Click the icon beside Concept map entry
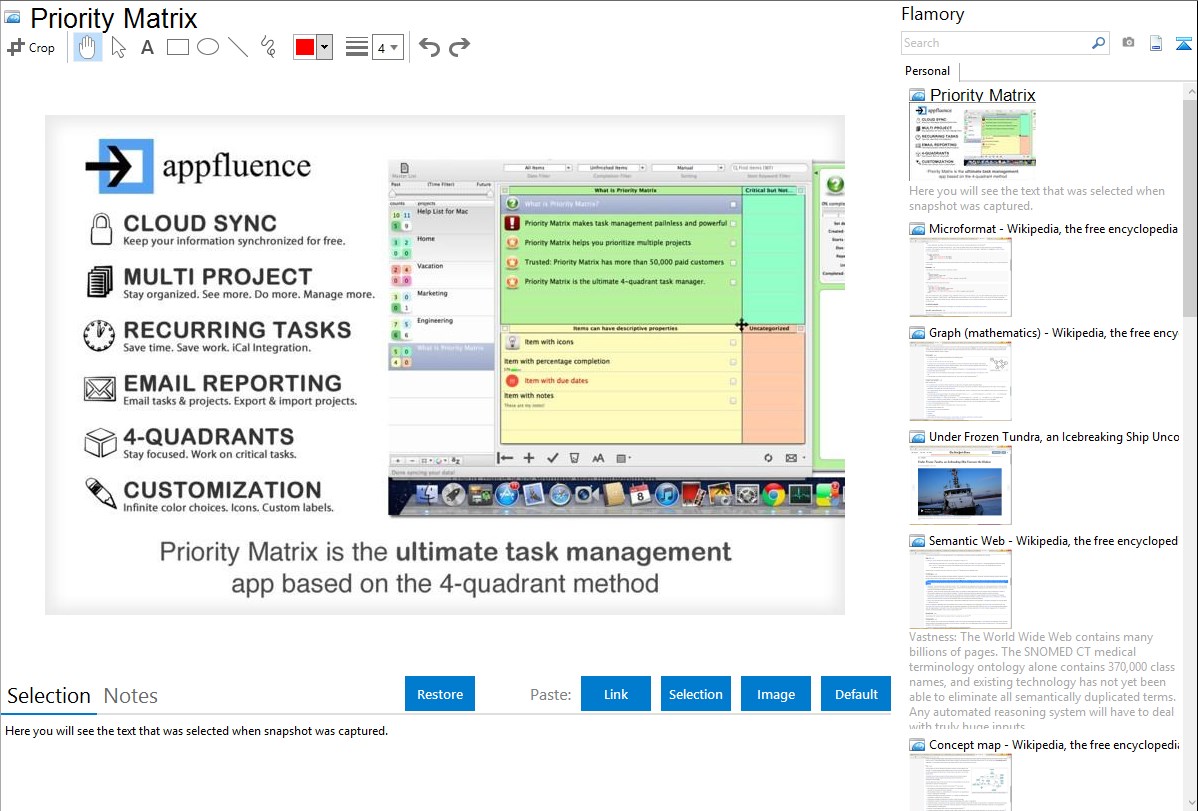The width and height of the screenshot is (1198, 811). 917,745
